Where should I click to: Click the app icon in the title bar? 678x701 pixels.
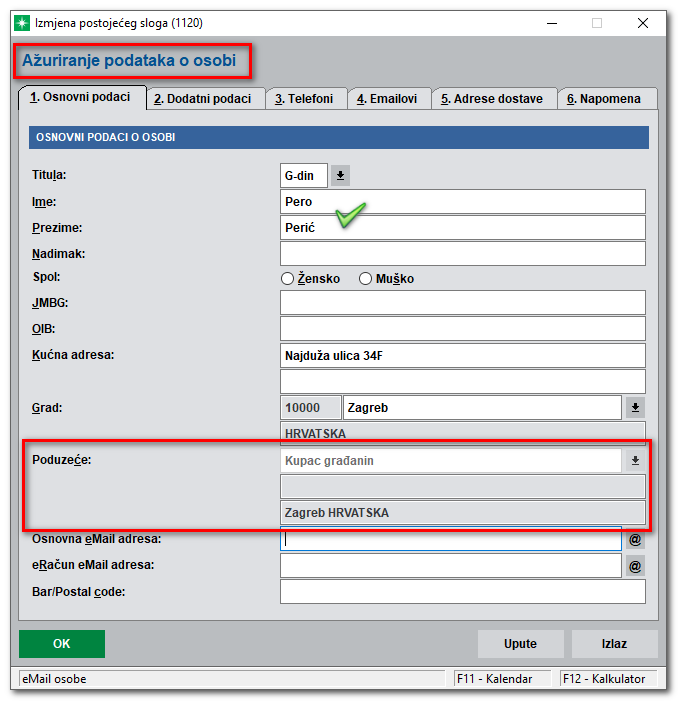(21, 22)
